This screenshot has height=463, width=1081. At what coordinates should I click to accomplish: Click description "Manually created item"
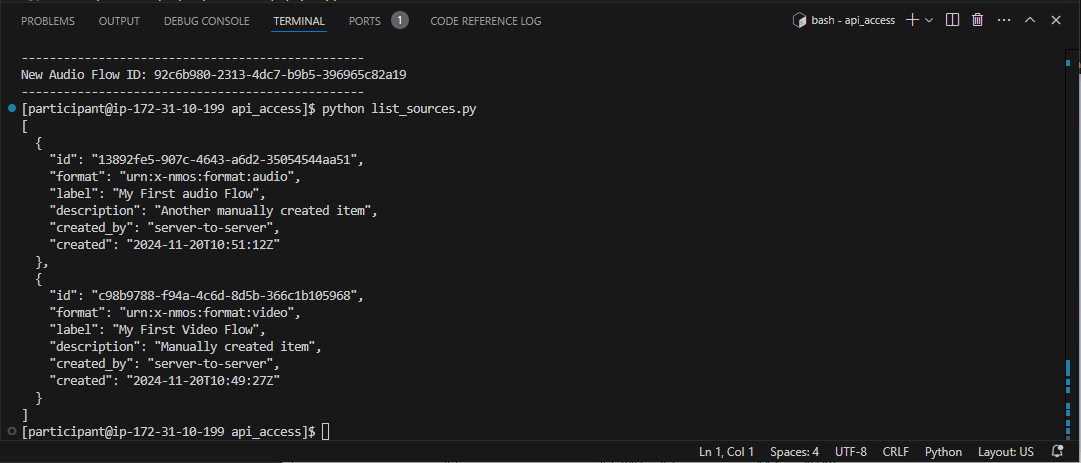click(234, 347)
